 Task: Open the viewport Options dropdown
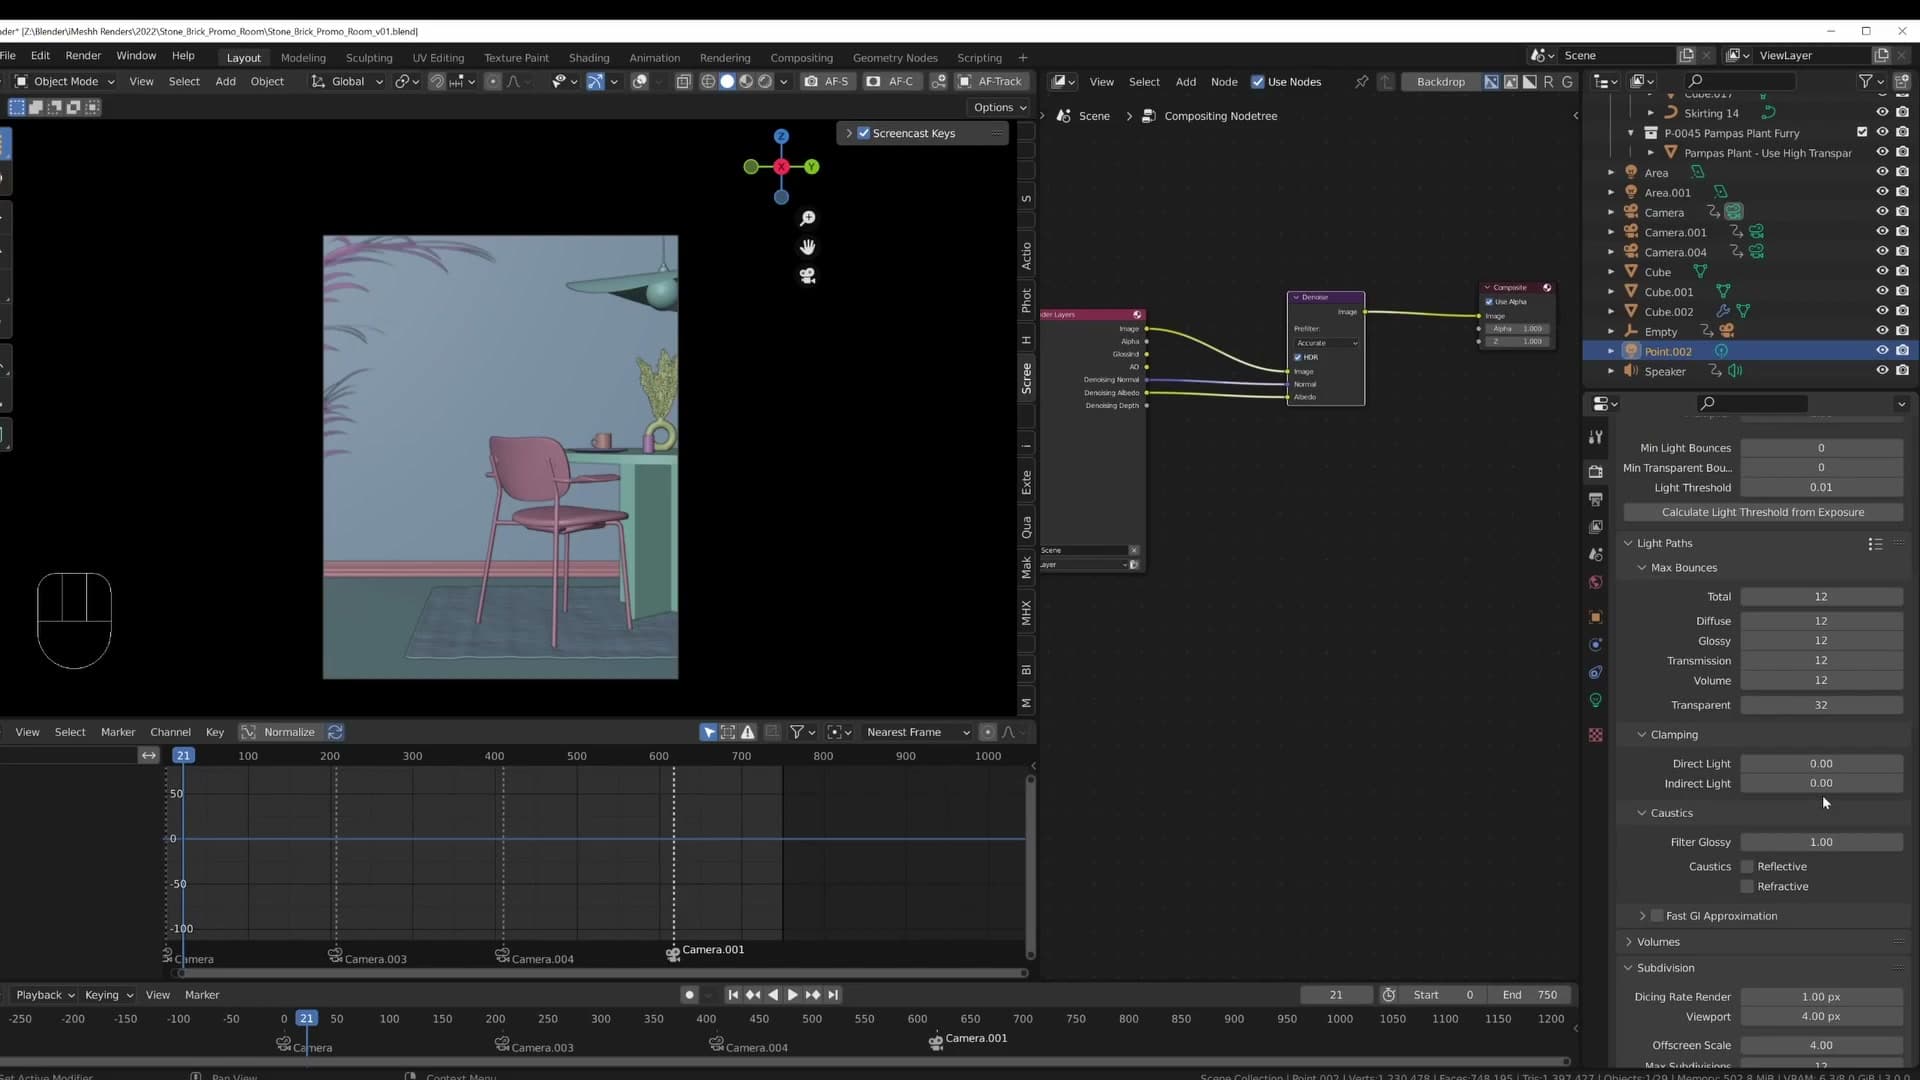click(999, 107)
